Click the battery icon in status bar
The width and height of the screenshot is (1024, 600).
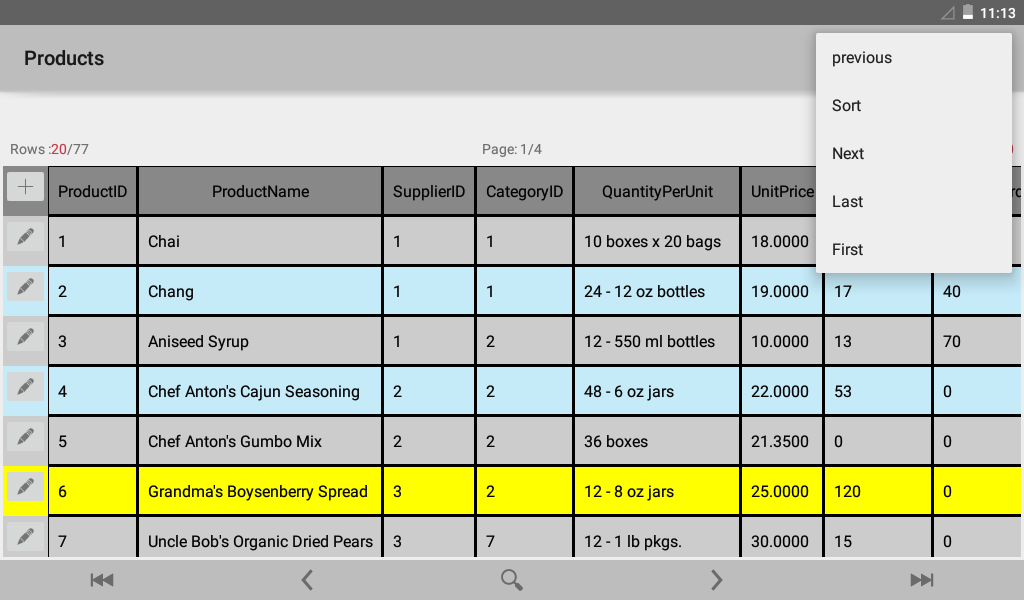click(967, 13)
